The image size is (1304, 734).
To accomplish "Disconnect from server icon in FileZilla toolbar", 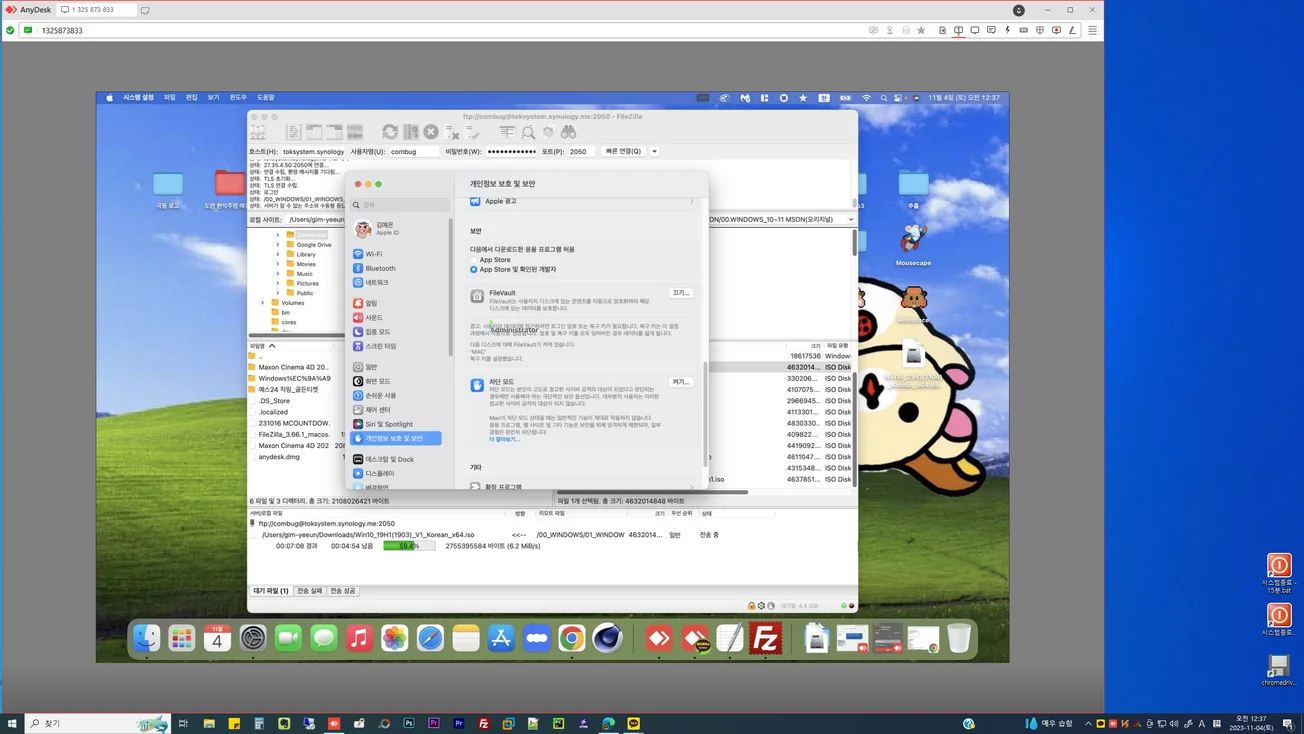I will click(452, 132).
